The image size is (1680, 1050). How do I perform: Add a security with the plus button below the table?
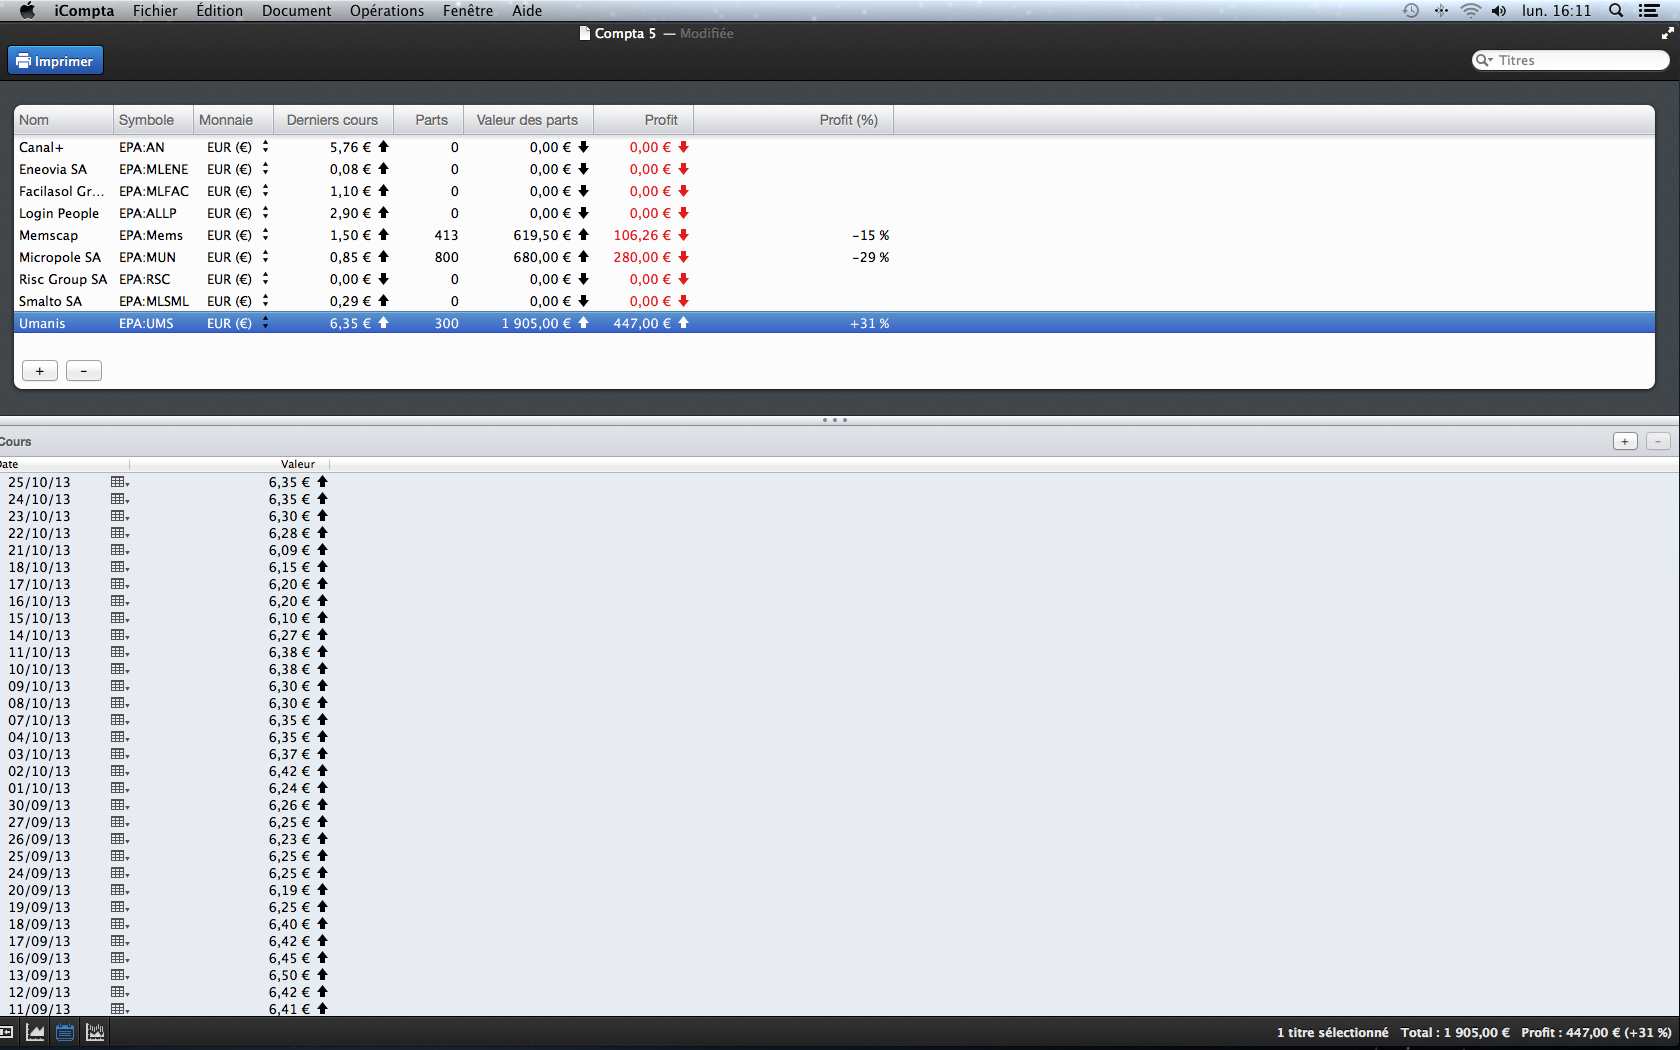40,371
